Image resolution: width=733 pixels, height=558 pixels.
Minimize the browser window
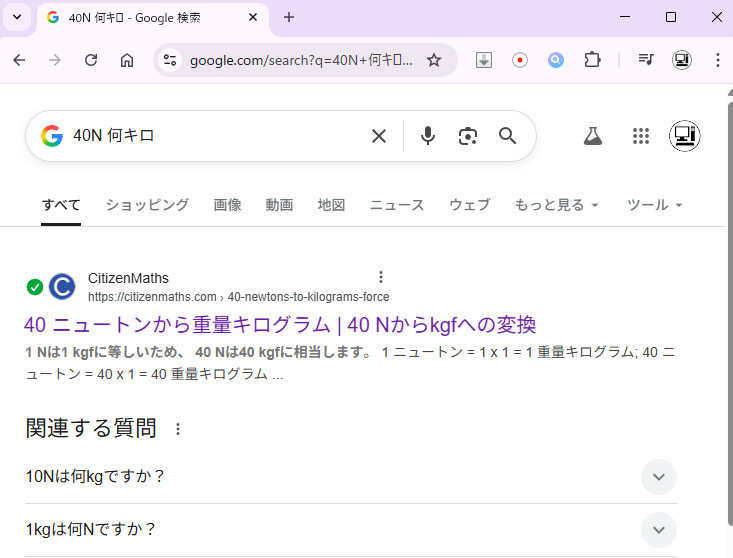pos(625,17)
